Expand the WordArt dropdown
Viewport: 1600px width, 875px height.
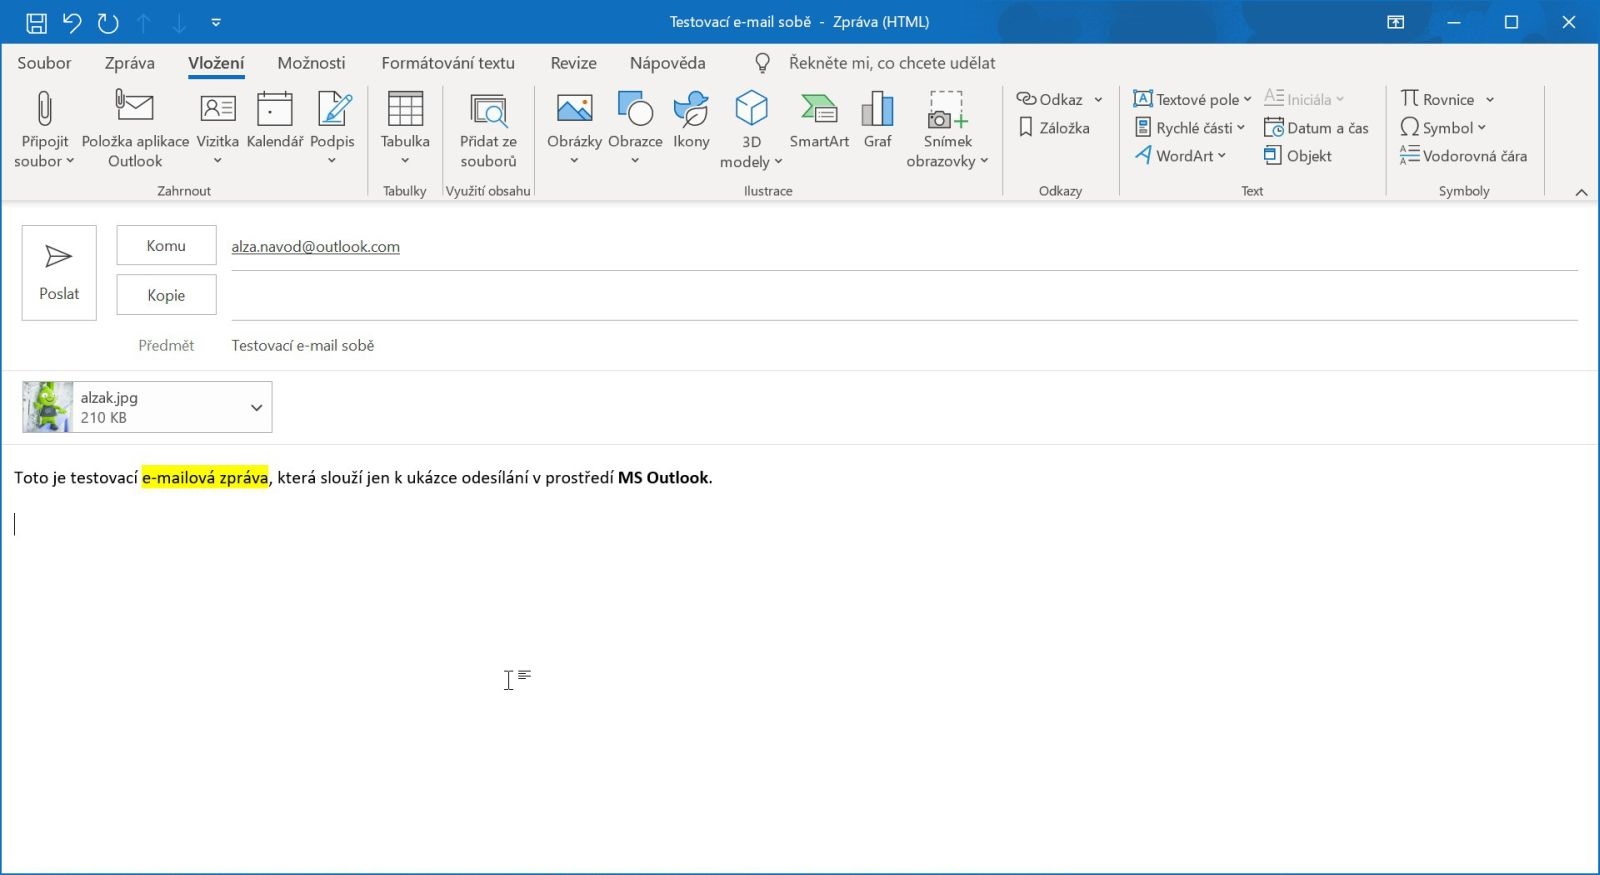point(1221,156)
